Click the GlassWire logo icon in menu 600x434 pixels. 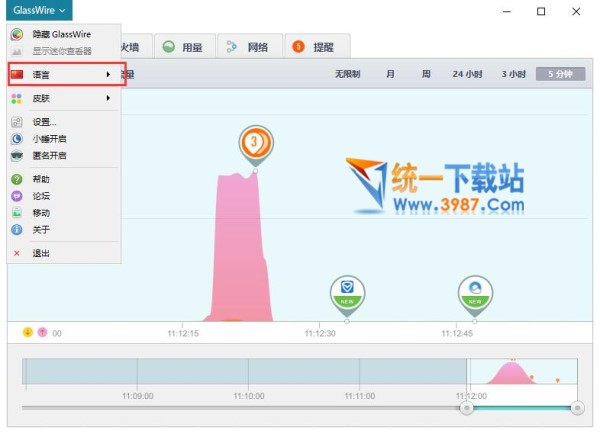pos(16,34)
